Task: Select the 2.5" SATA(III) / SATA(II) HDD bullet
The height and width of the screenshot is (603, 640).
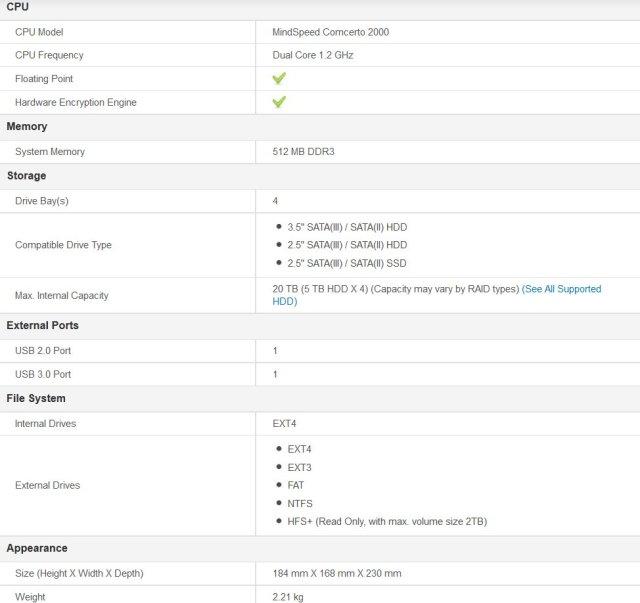Action: pos(347,245)
